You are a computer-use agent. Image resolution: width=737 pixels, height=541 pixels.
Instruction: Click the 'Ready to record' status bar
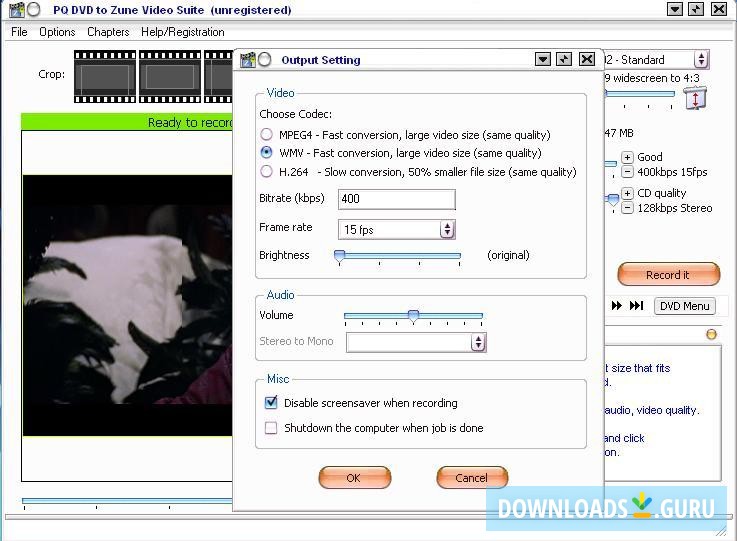[x=127, y=122]
